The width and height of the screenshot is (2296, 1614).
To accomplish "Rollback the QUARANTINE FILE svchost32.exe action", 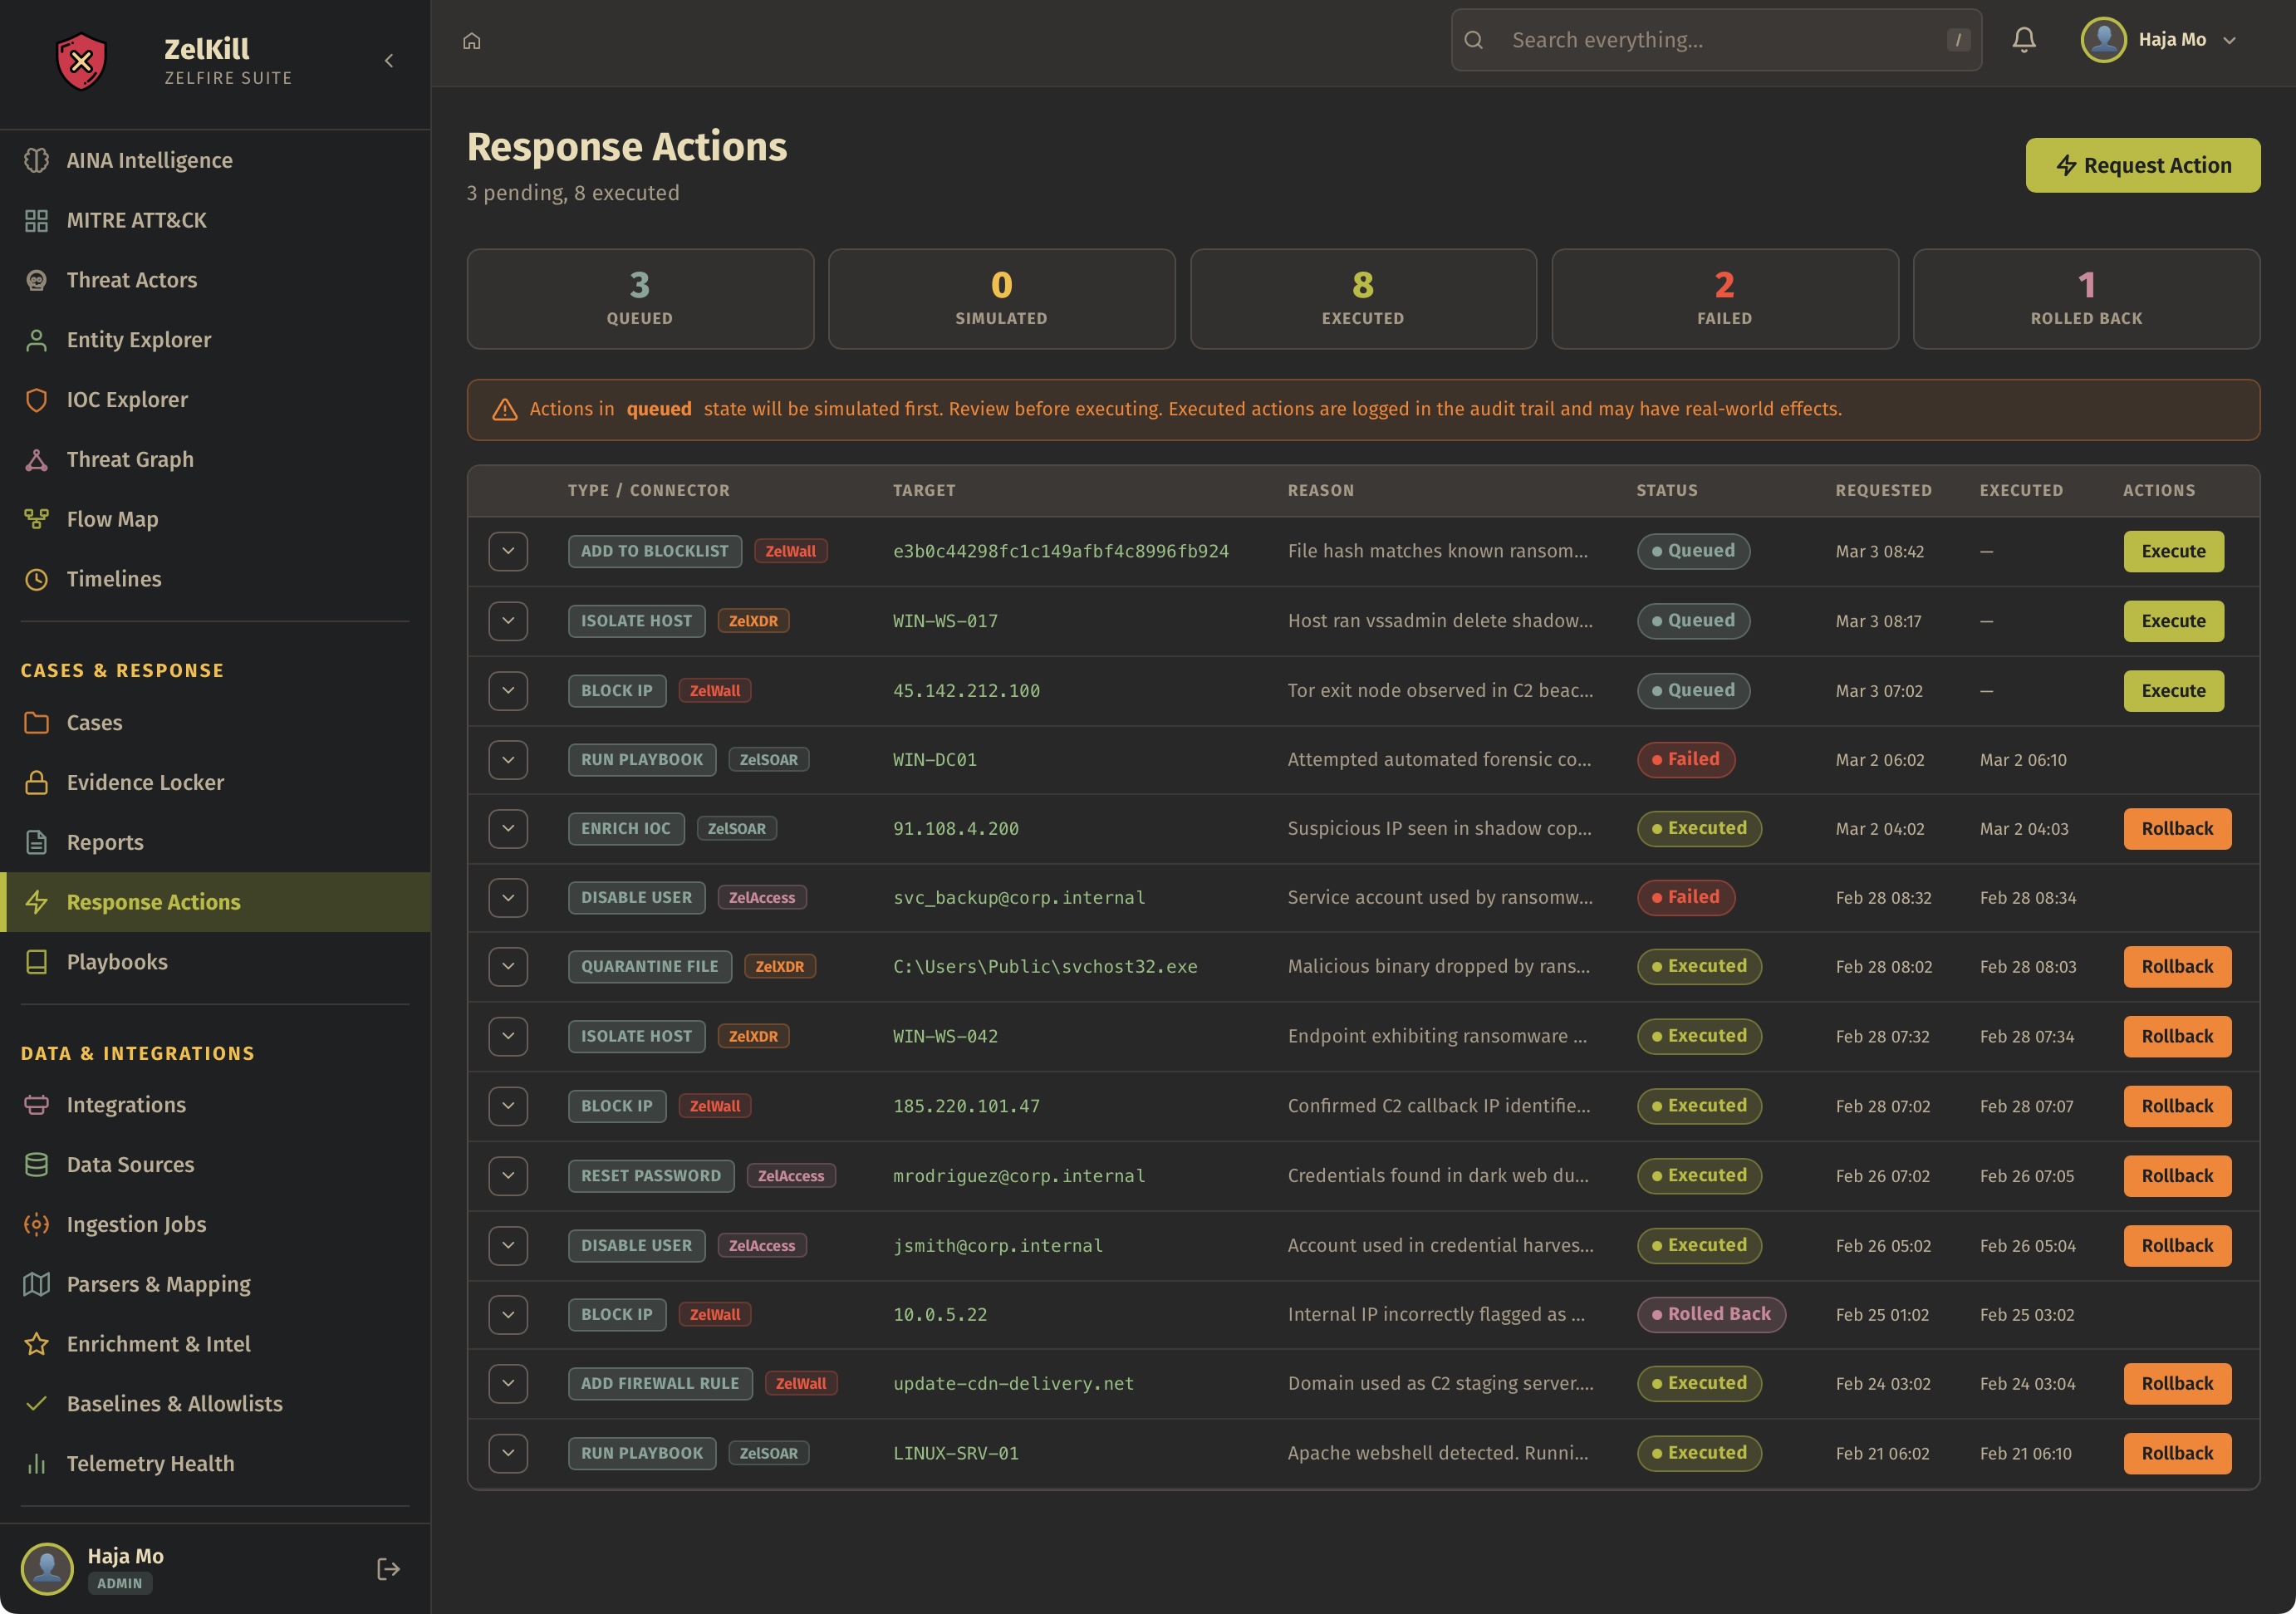I will pyautogui.click(x=2176, y=967).
